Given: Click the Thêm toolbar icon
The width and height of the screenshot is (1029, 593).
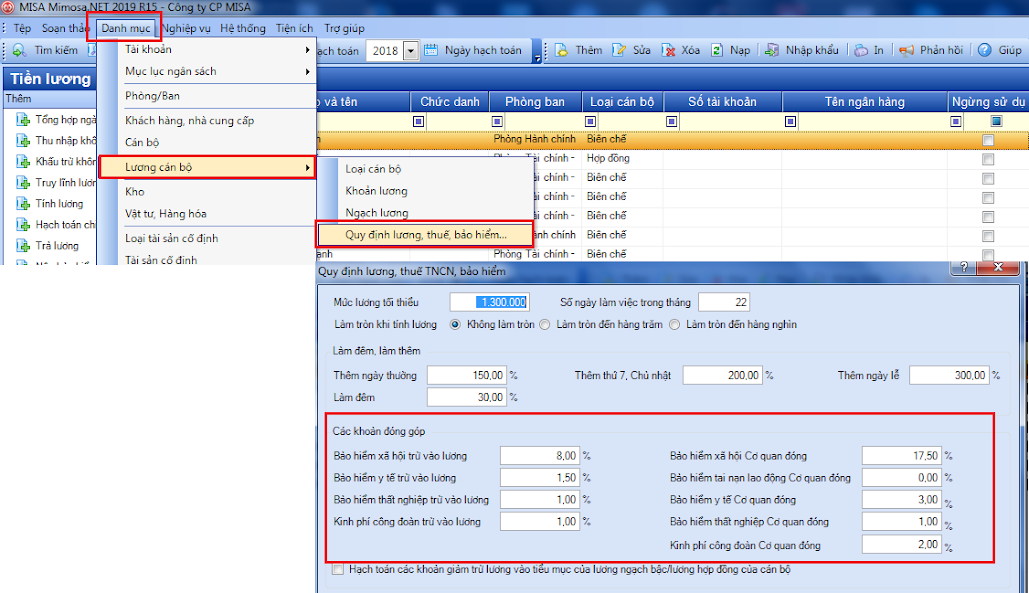Looking at the screenshot, I should click(x=562, y=51).
